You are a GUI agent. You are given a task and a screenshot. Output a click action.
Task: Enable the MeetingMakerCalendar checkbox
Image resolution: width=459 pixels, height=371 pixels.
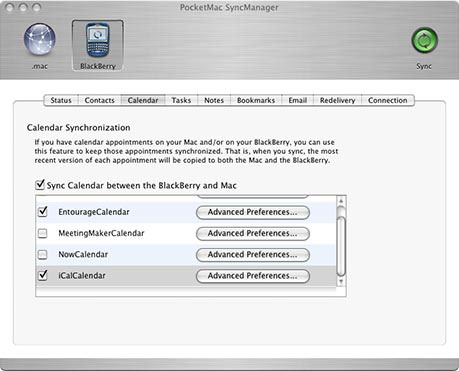coord(43,233)
